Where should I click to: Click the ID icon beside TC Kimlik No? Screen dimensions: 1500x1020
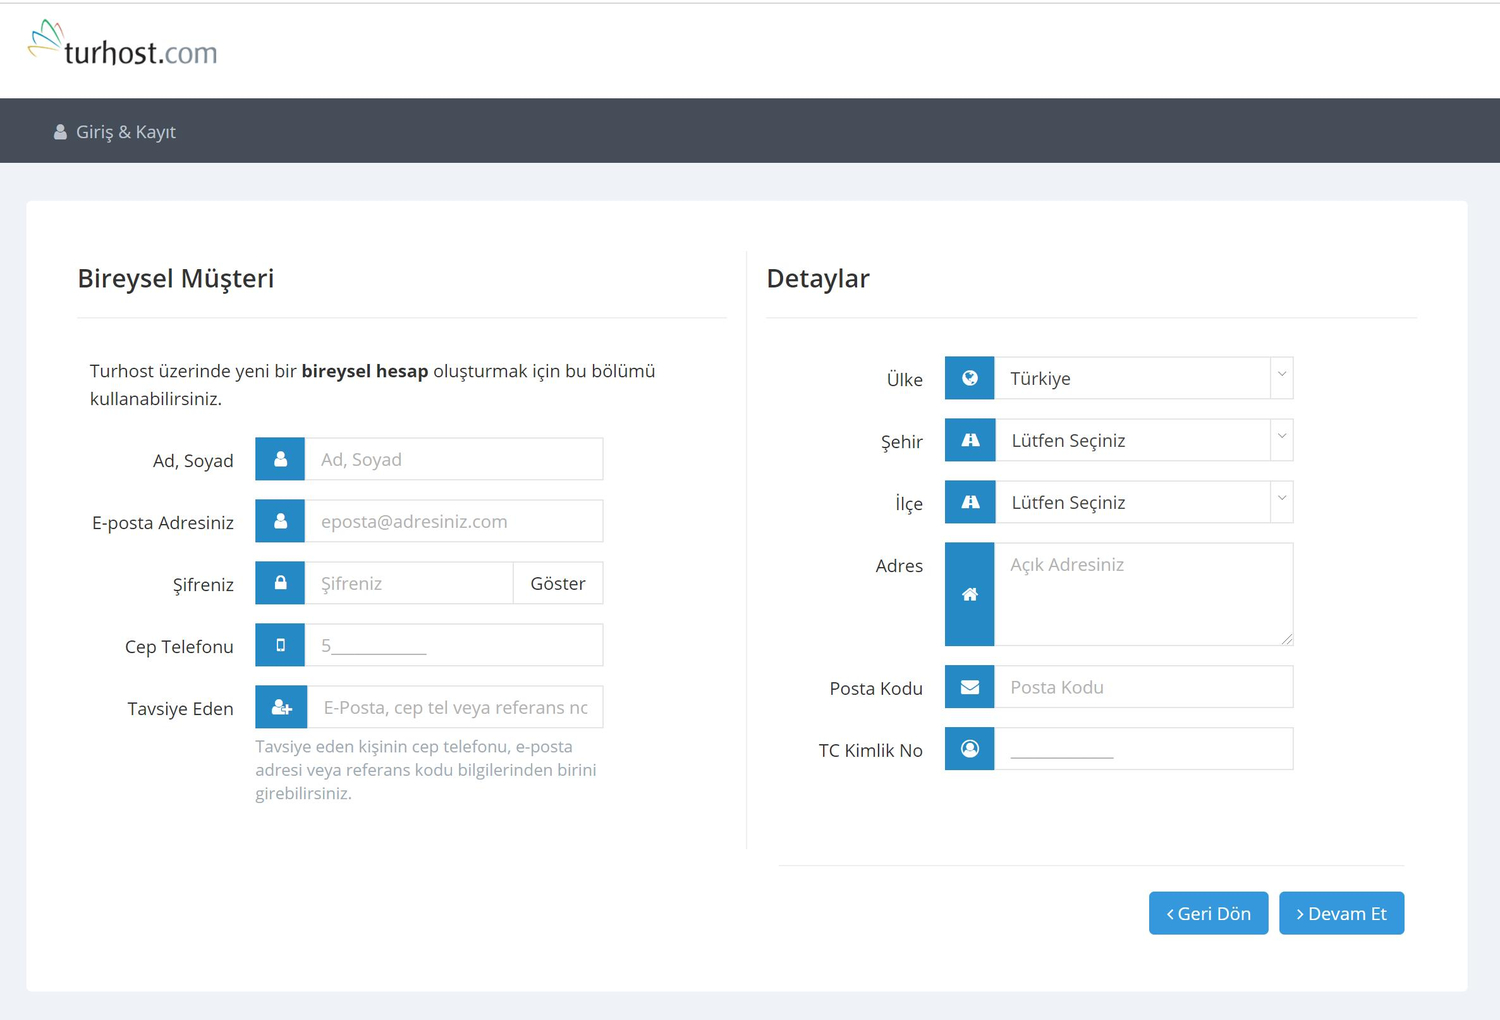click(969, 749)
